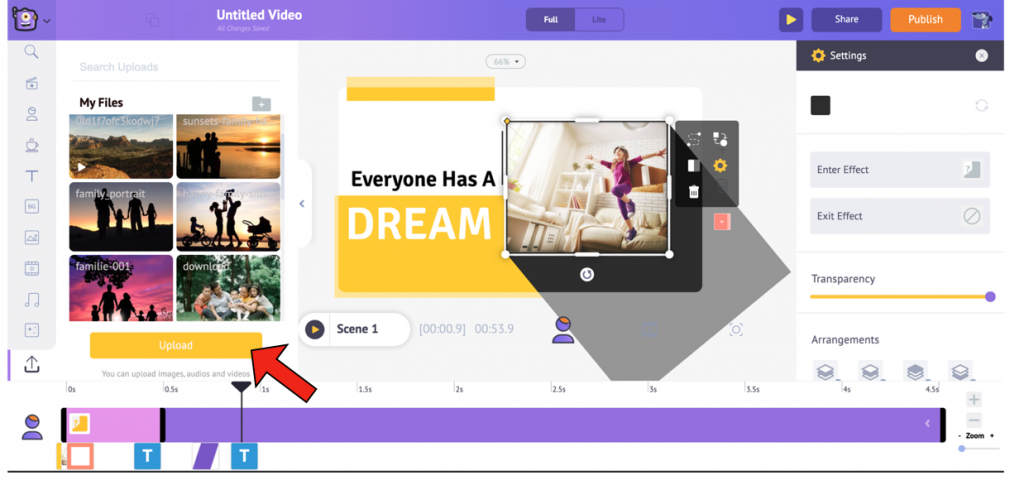The width and height of the screenshot is (1024, 490).
Task: Create new folder in My Files
Action: [261, 103]
